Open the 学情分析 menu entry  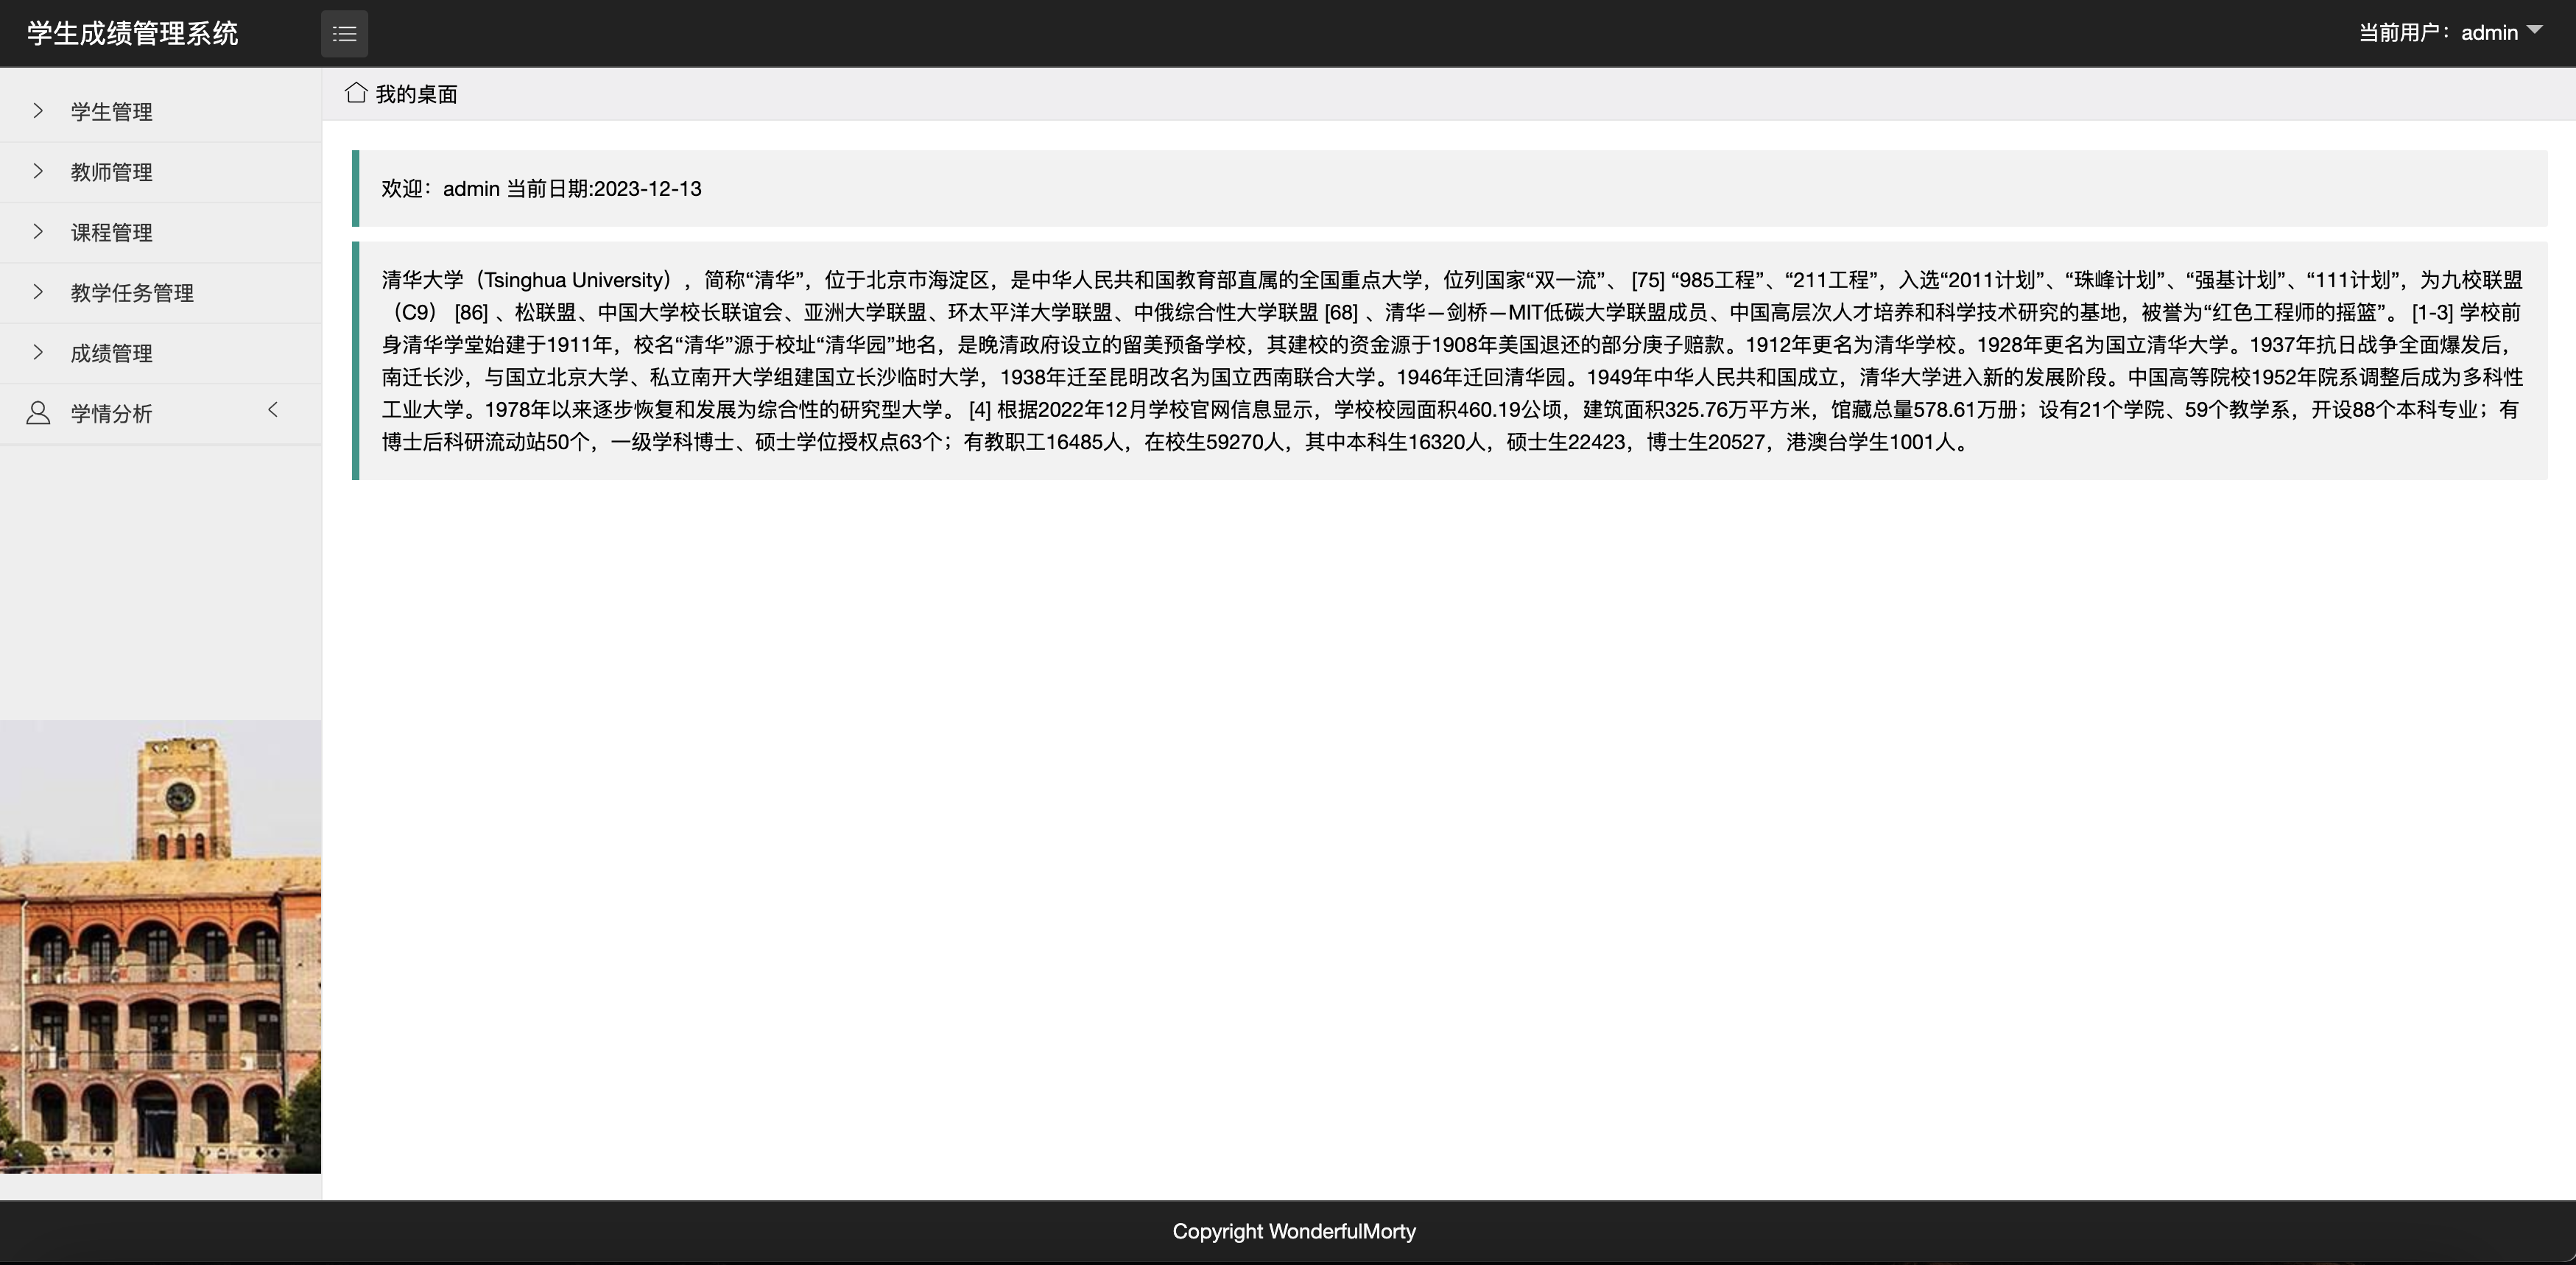112,414
